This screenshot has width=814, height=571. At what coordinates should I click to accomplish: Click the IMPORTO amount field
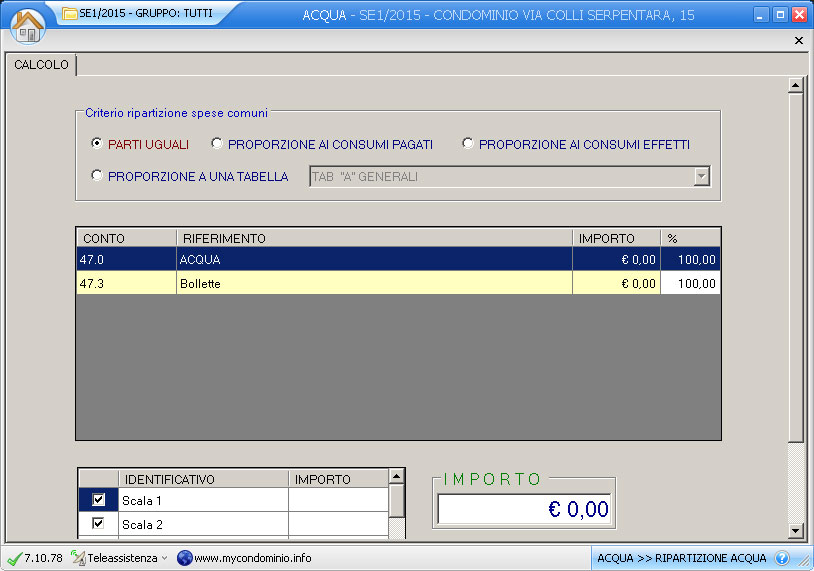click(524, 509)
